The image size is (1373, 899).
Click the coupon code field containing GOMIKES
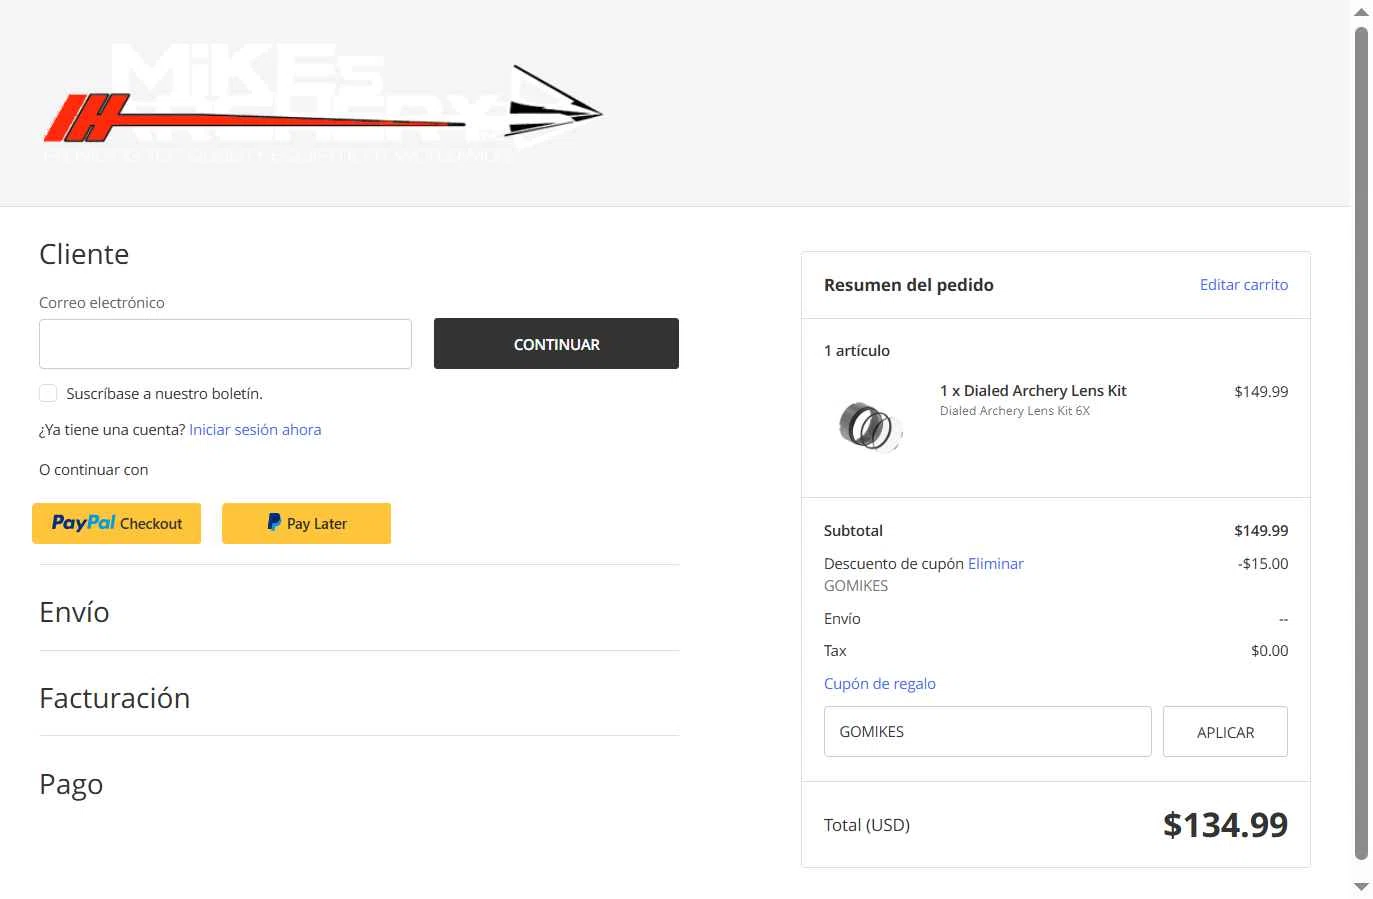coord(988,732)
